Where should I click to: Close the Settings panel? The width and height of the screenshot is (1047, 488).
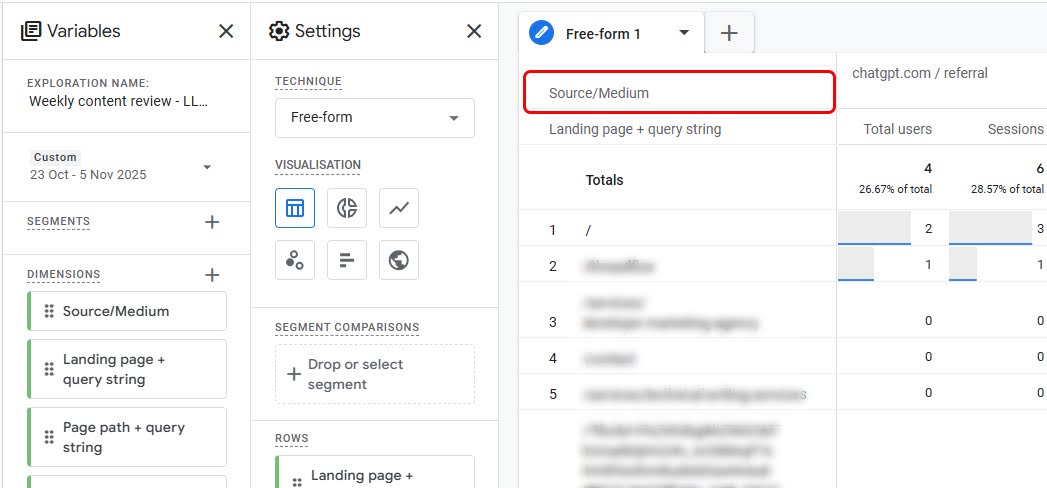pyautogui.click(x=474, y=31)
